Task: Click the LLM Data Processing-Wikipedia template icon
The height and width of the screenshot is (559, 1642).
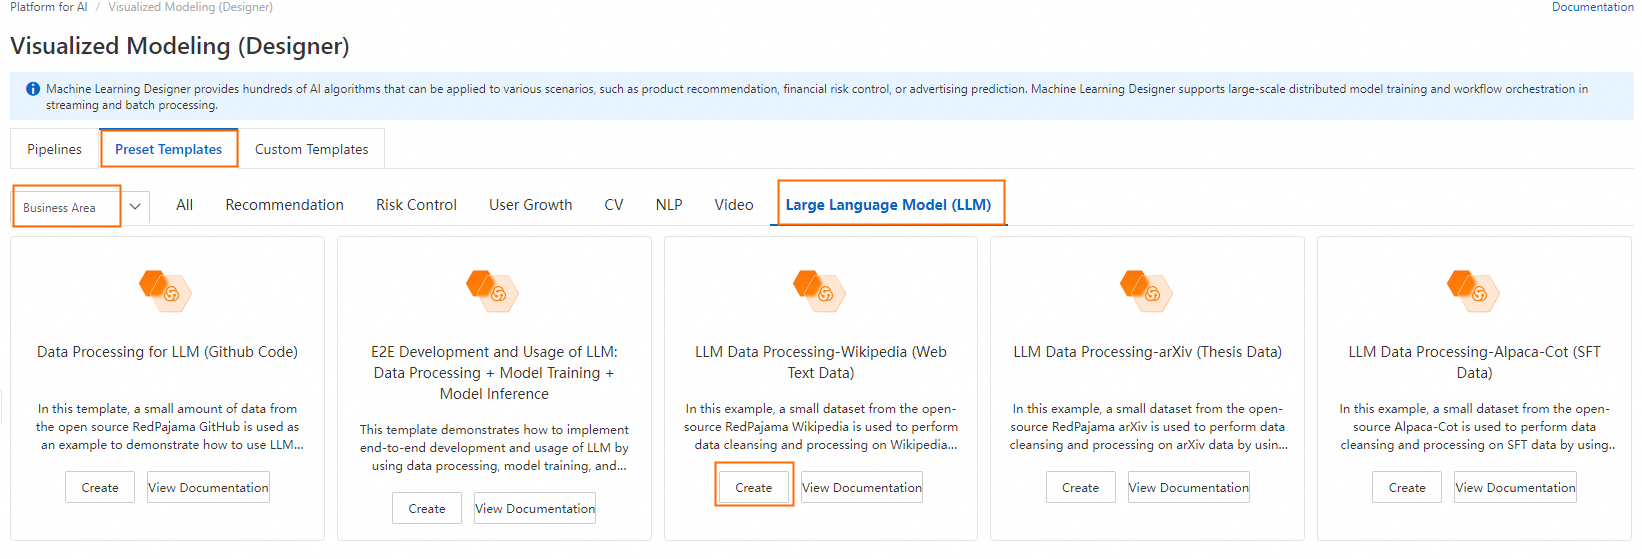Action: [820, 290]
